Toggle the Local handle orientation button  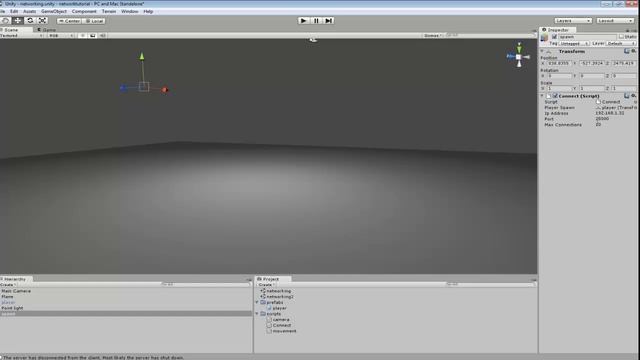94,21
